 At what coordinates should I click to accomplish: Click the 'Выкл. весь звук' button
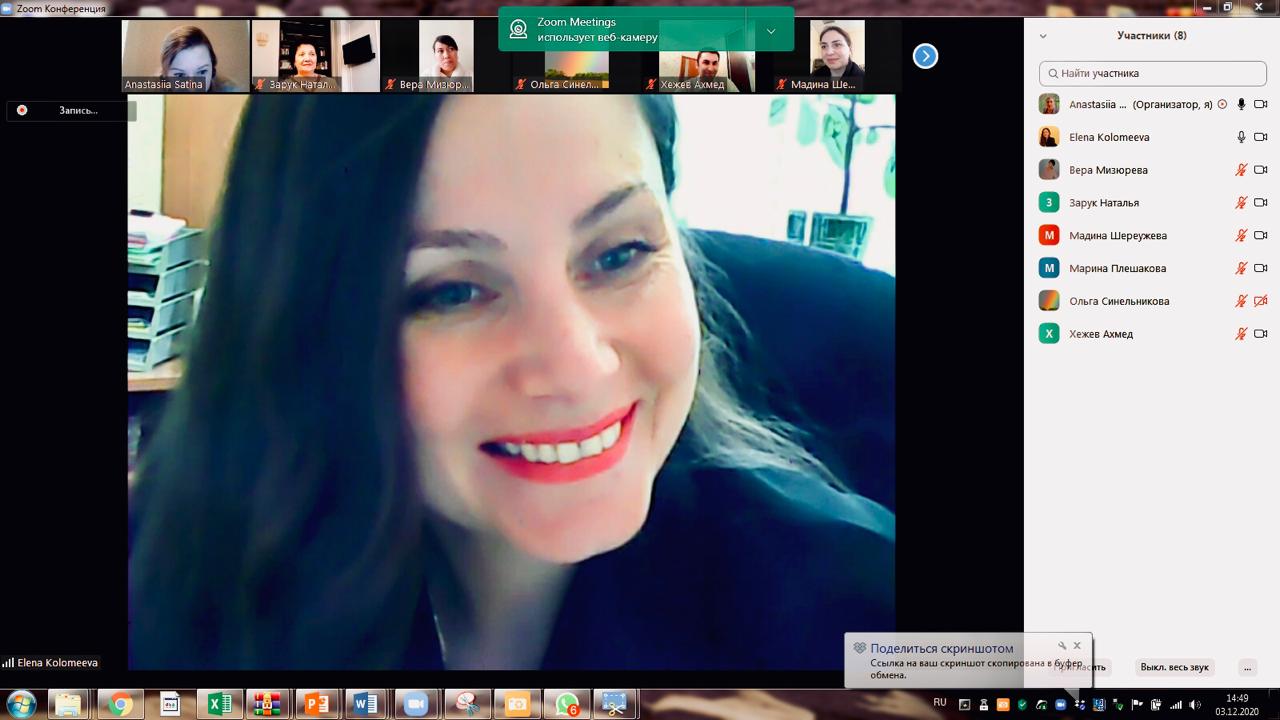pos(1174,667)
